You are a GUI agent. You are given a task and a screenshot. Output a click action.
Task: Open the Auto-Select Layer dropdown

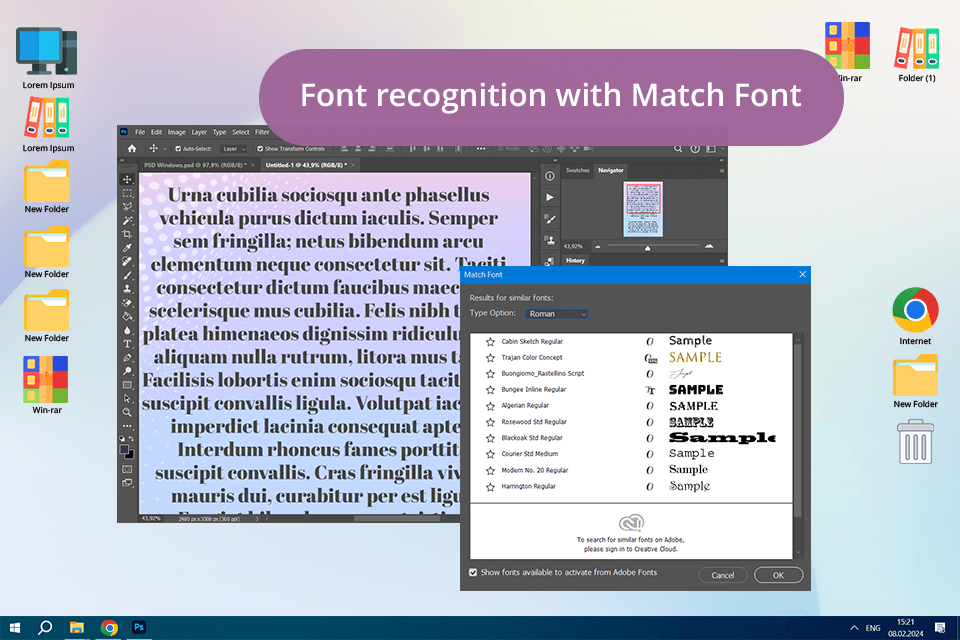pos(233,149)
